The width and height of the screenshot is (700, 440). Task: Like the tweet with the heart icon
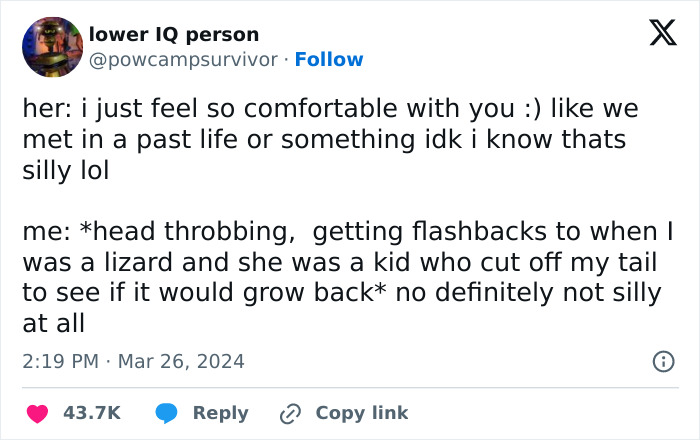click(38, 412)
